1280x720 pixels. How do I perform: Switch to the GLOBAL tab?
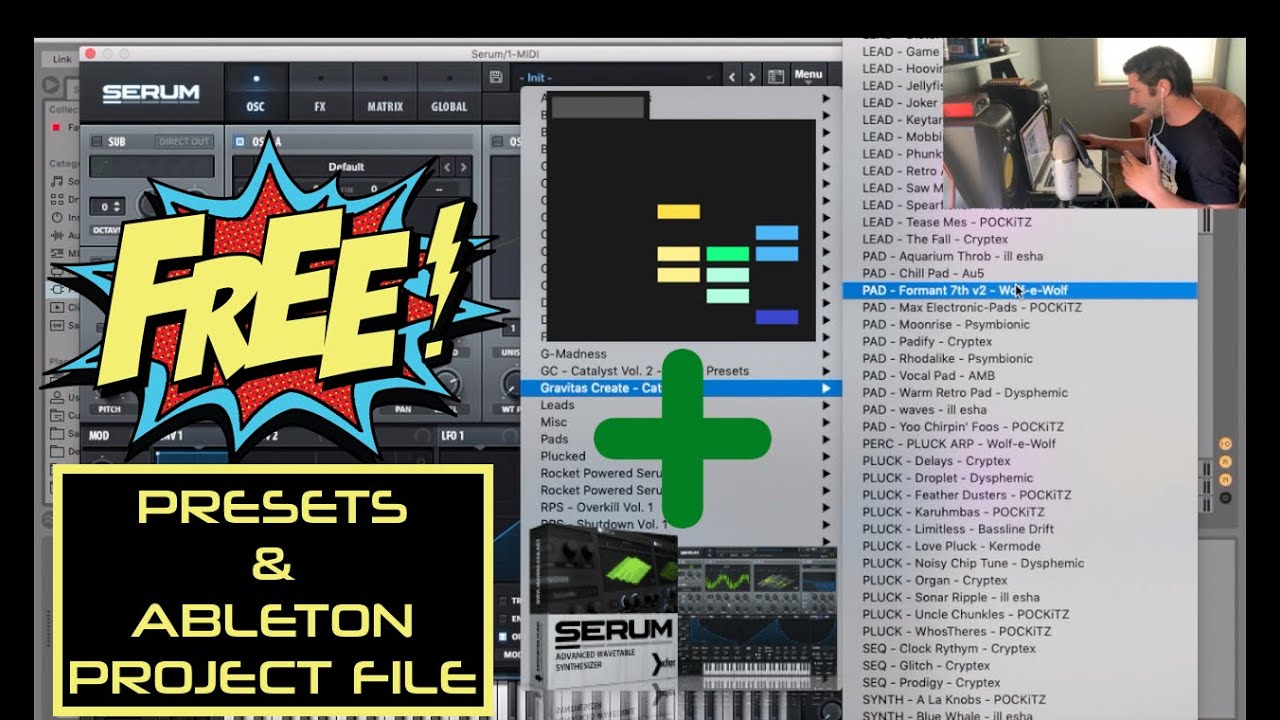pos(449,93)
